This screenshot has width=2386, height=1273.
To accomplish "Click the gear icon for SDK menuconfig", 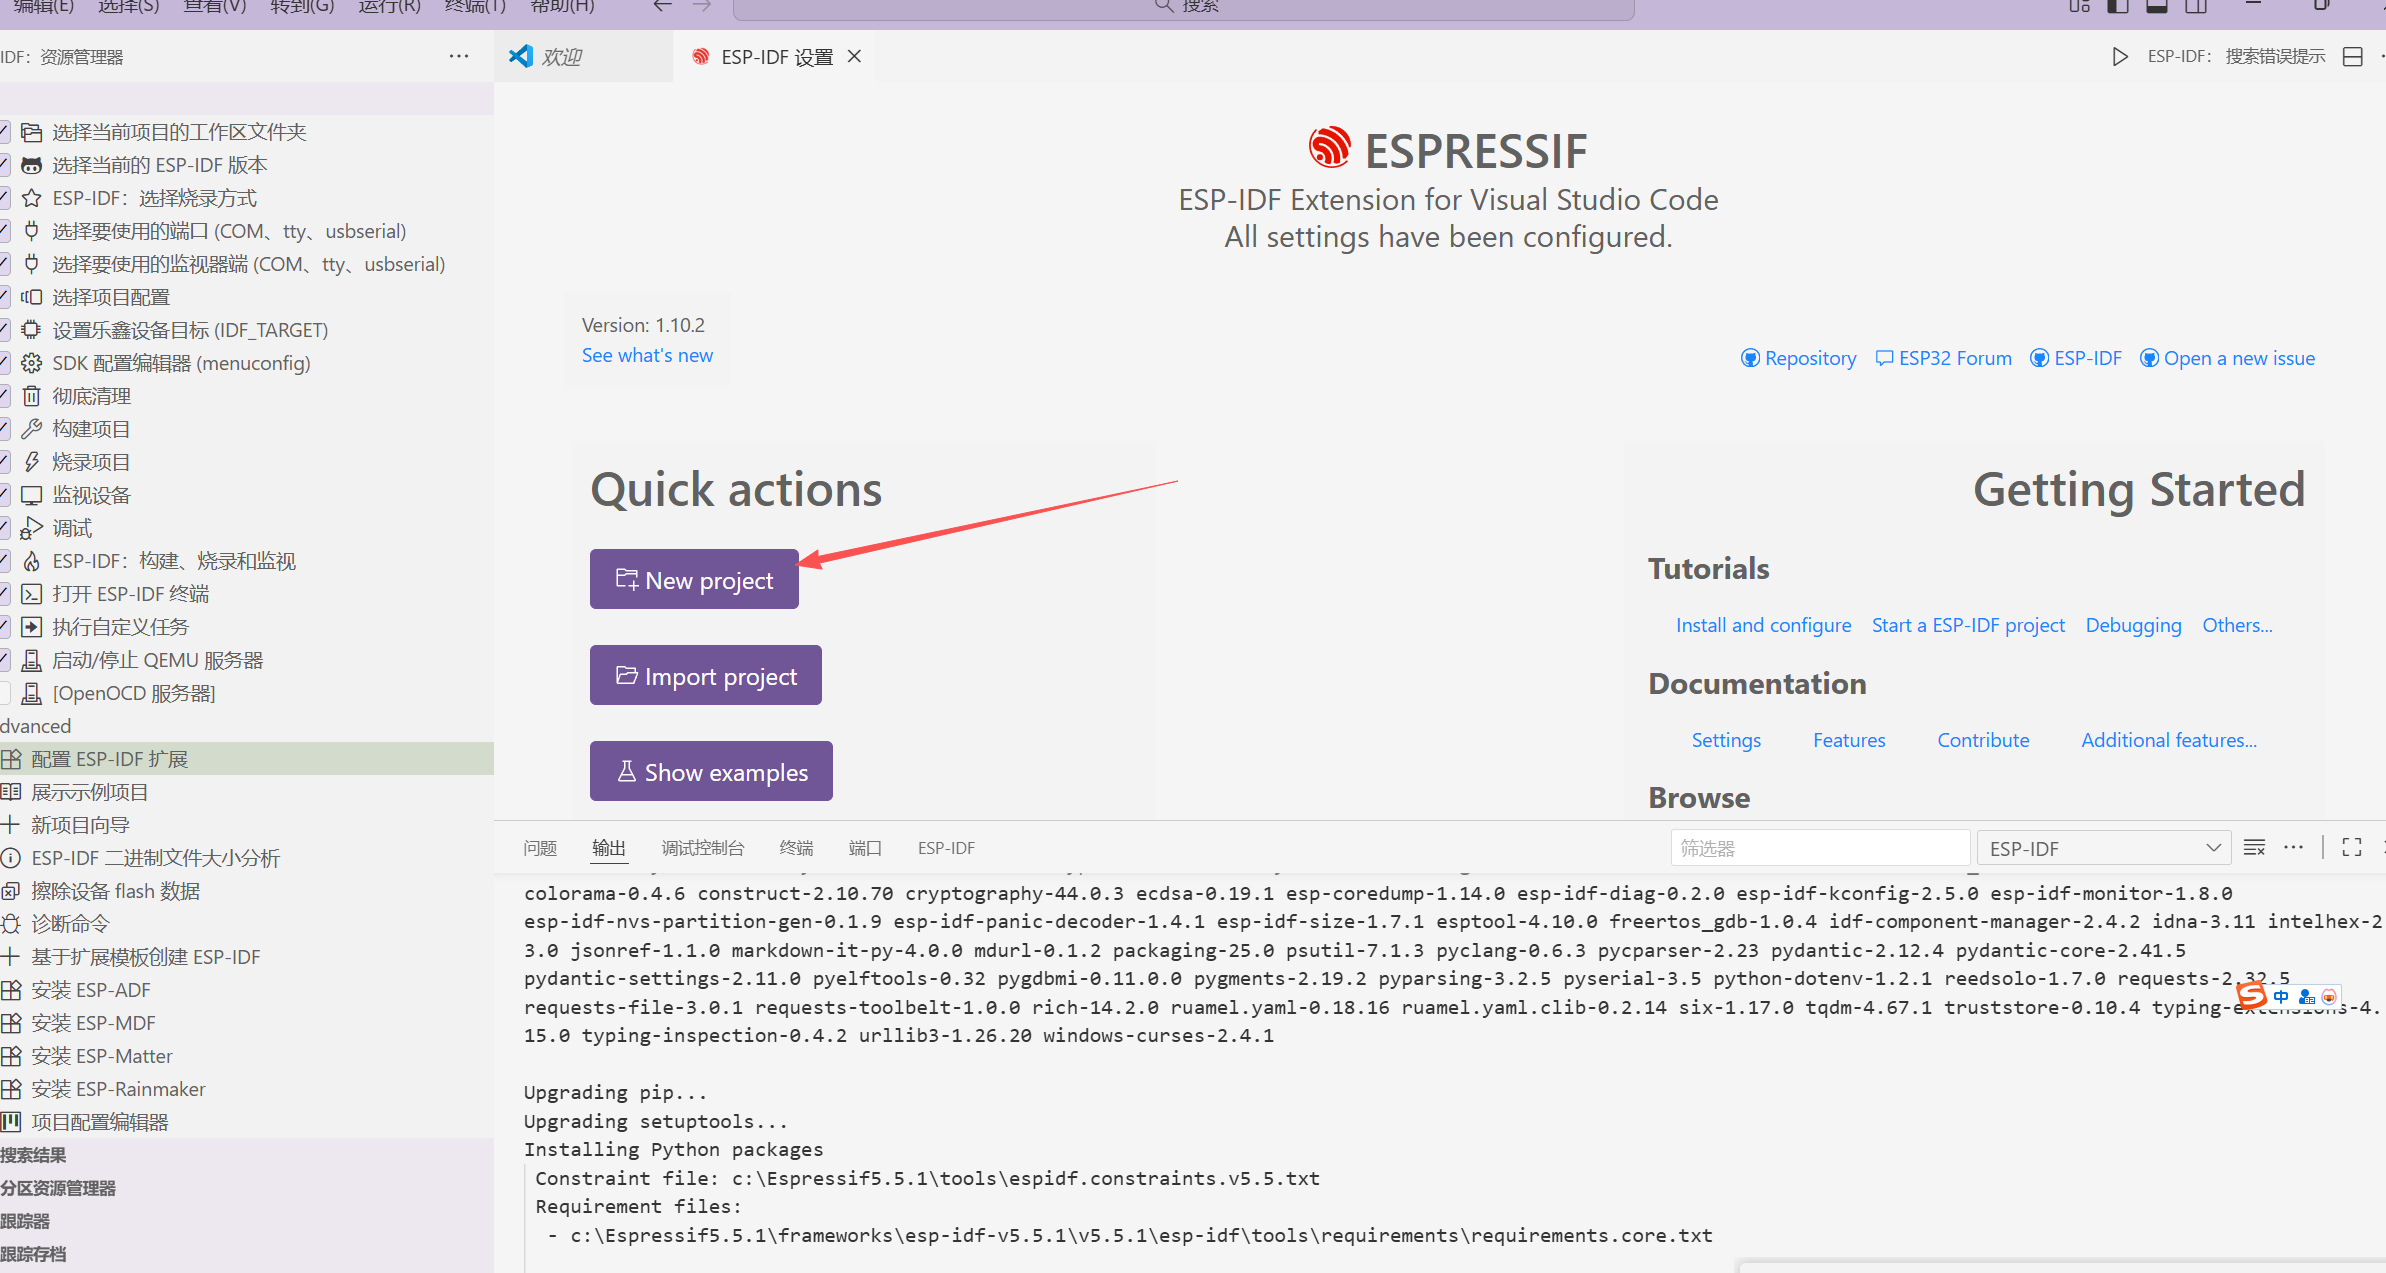I will pyautogui.click(x=32, y=363).
